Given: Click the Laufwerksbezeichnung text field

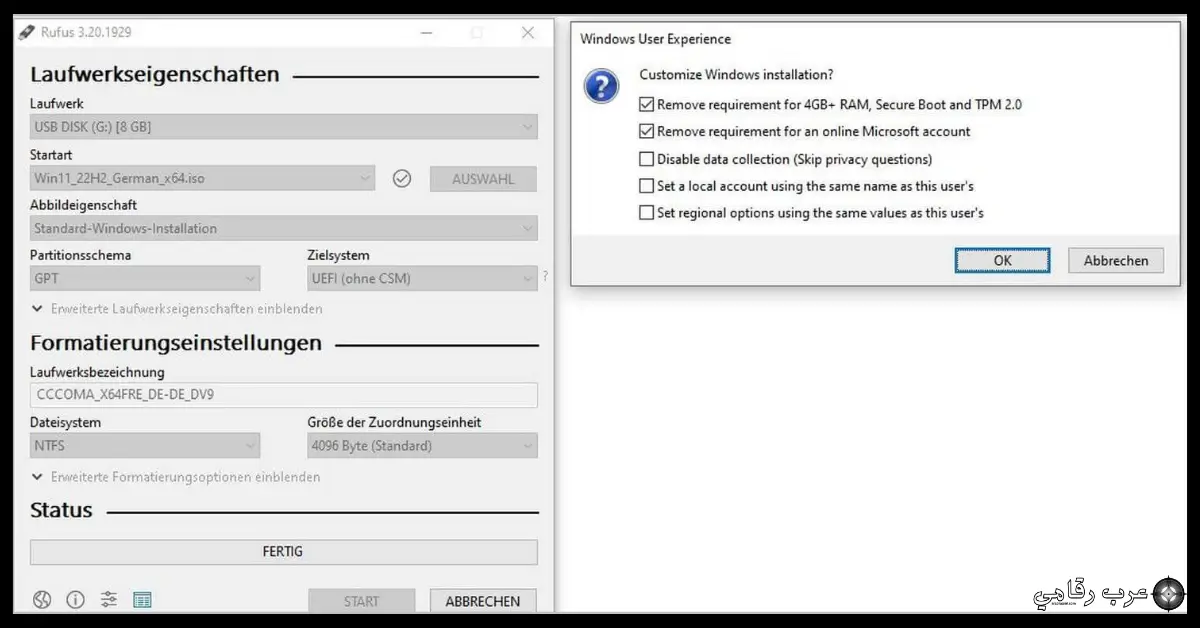Looking at the screenshot, I should tap(283, 395).
